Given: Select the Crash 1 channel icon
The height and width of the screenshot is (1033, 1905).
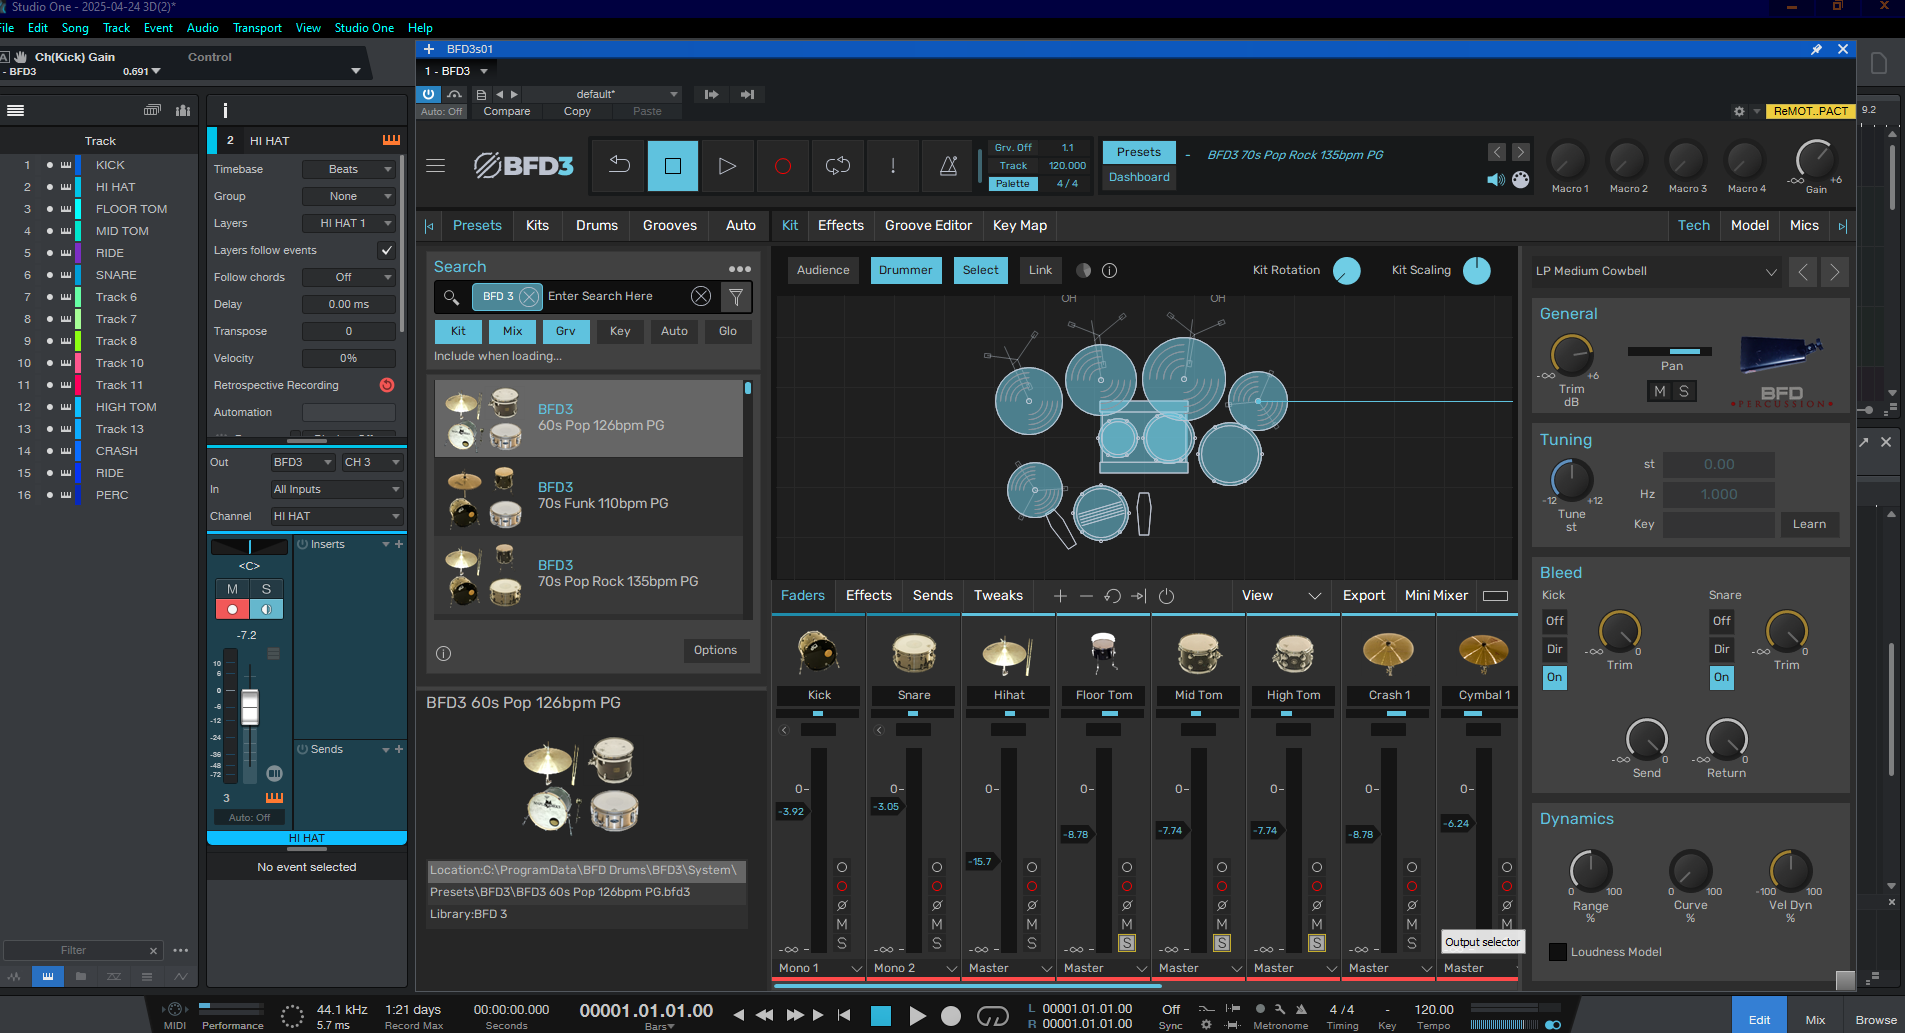Looking at the screenshot, I should click(1388, 652).
